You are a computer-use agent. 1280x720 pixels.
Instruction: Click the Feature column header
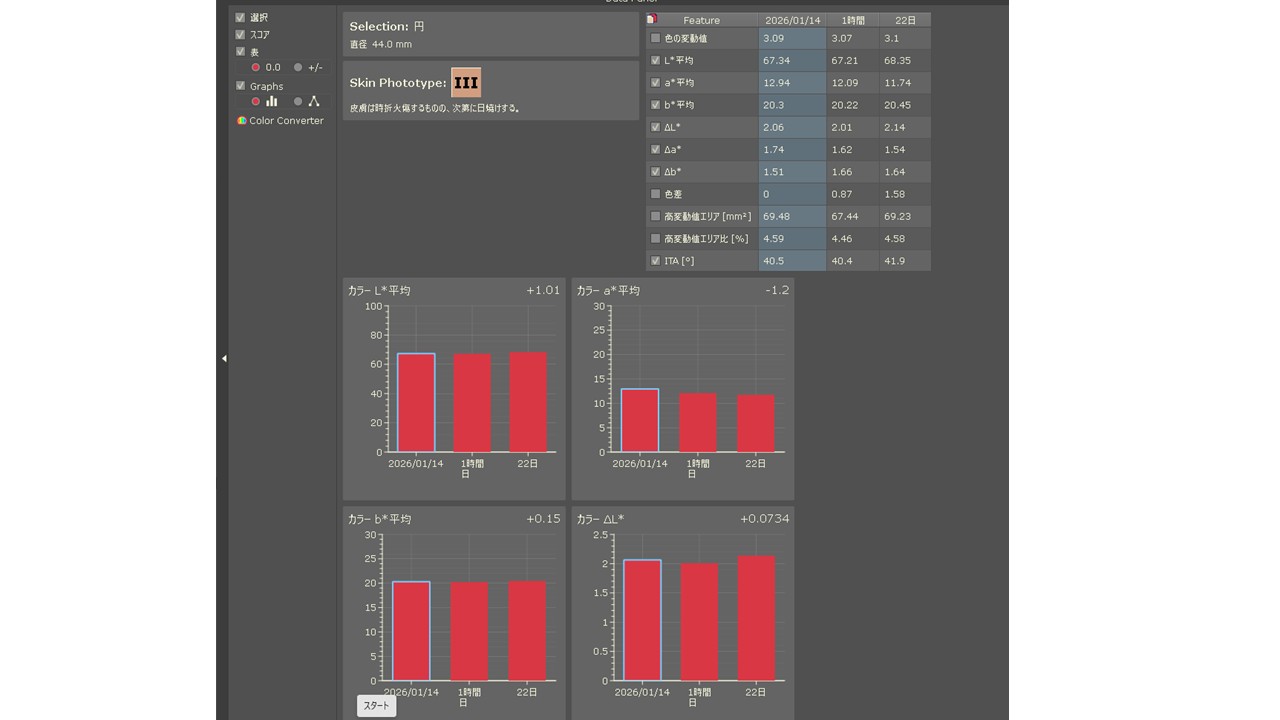701,20
